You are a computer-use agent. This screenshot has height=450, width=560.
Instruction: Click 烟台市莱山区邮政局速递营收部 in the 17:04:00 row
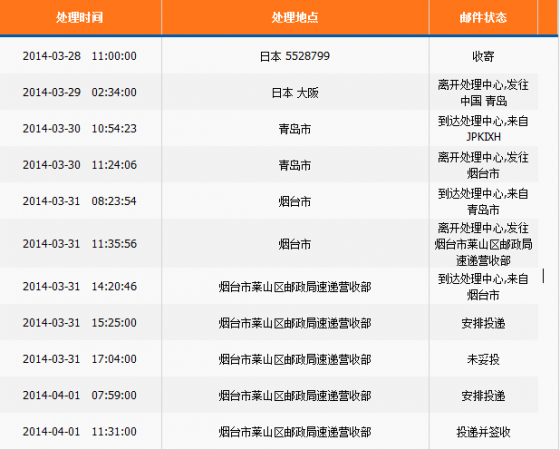(x=295, y=359)
